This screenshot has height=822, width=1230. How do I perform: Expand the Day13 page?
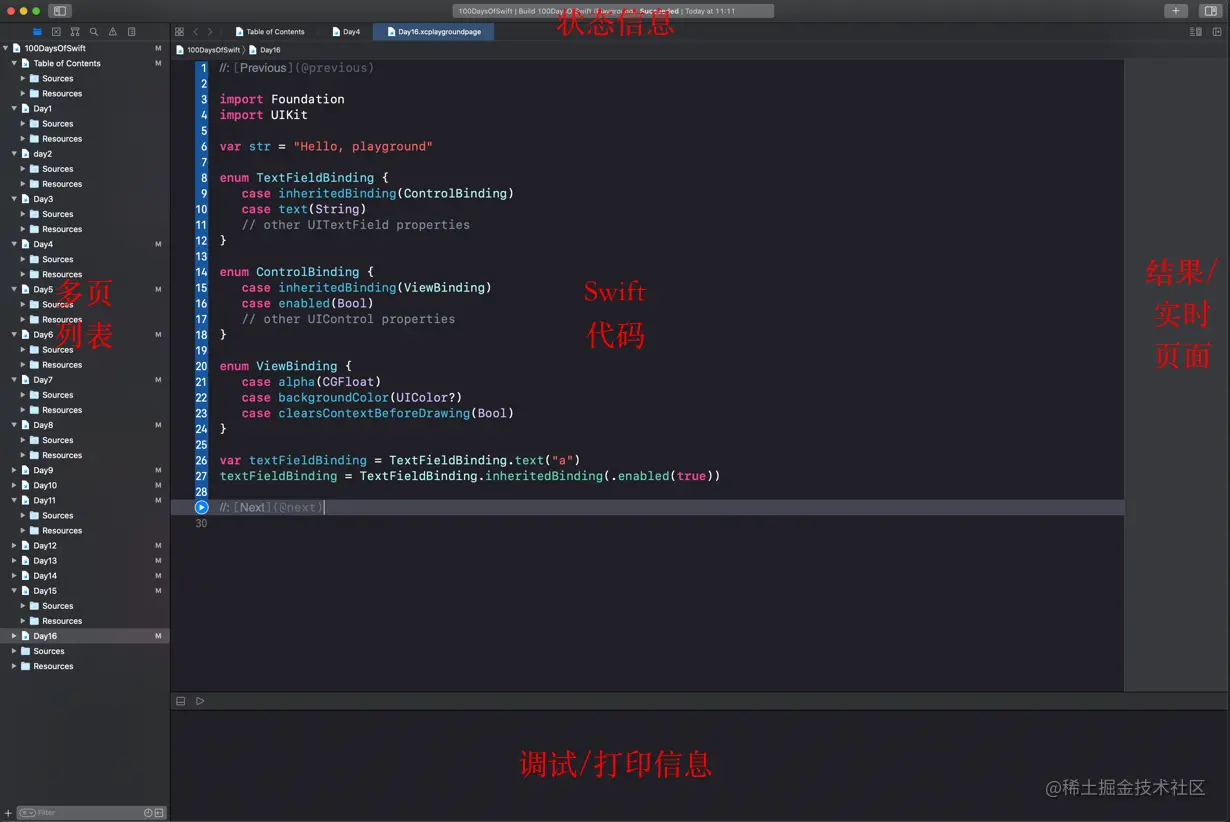pos(14,561)
